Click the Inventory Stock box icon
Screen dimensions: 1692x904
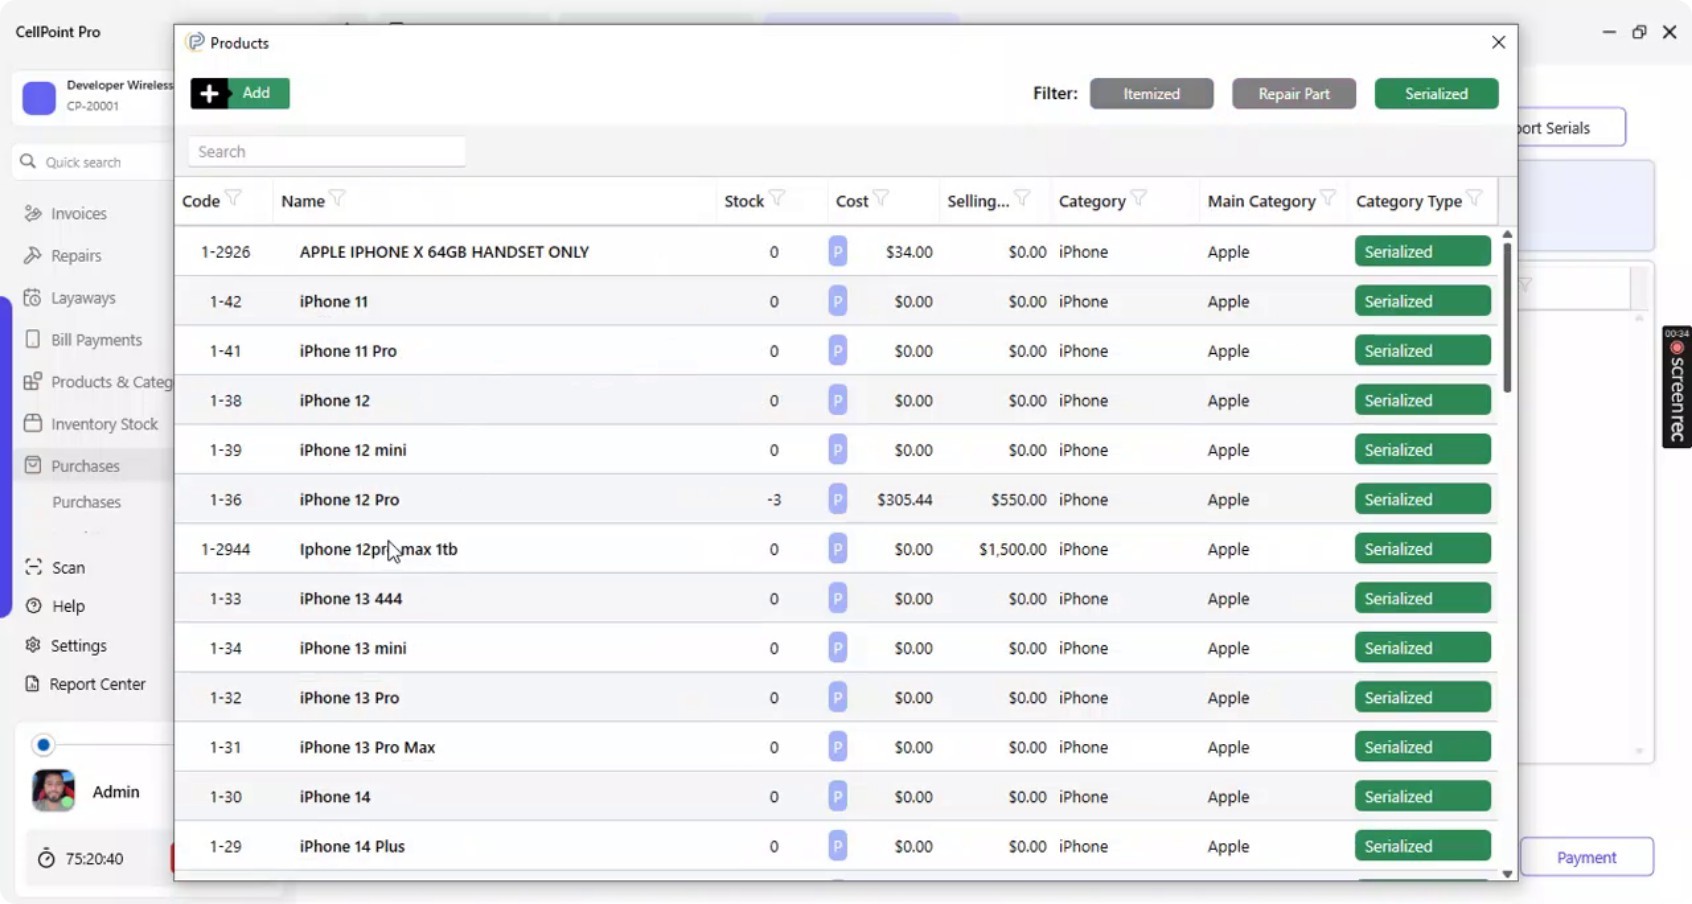pos(33,423)
